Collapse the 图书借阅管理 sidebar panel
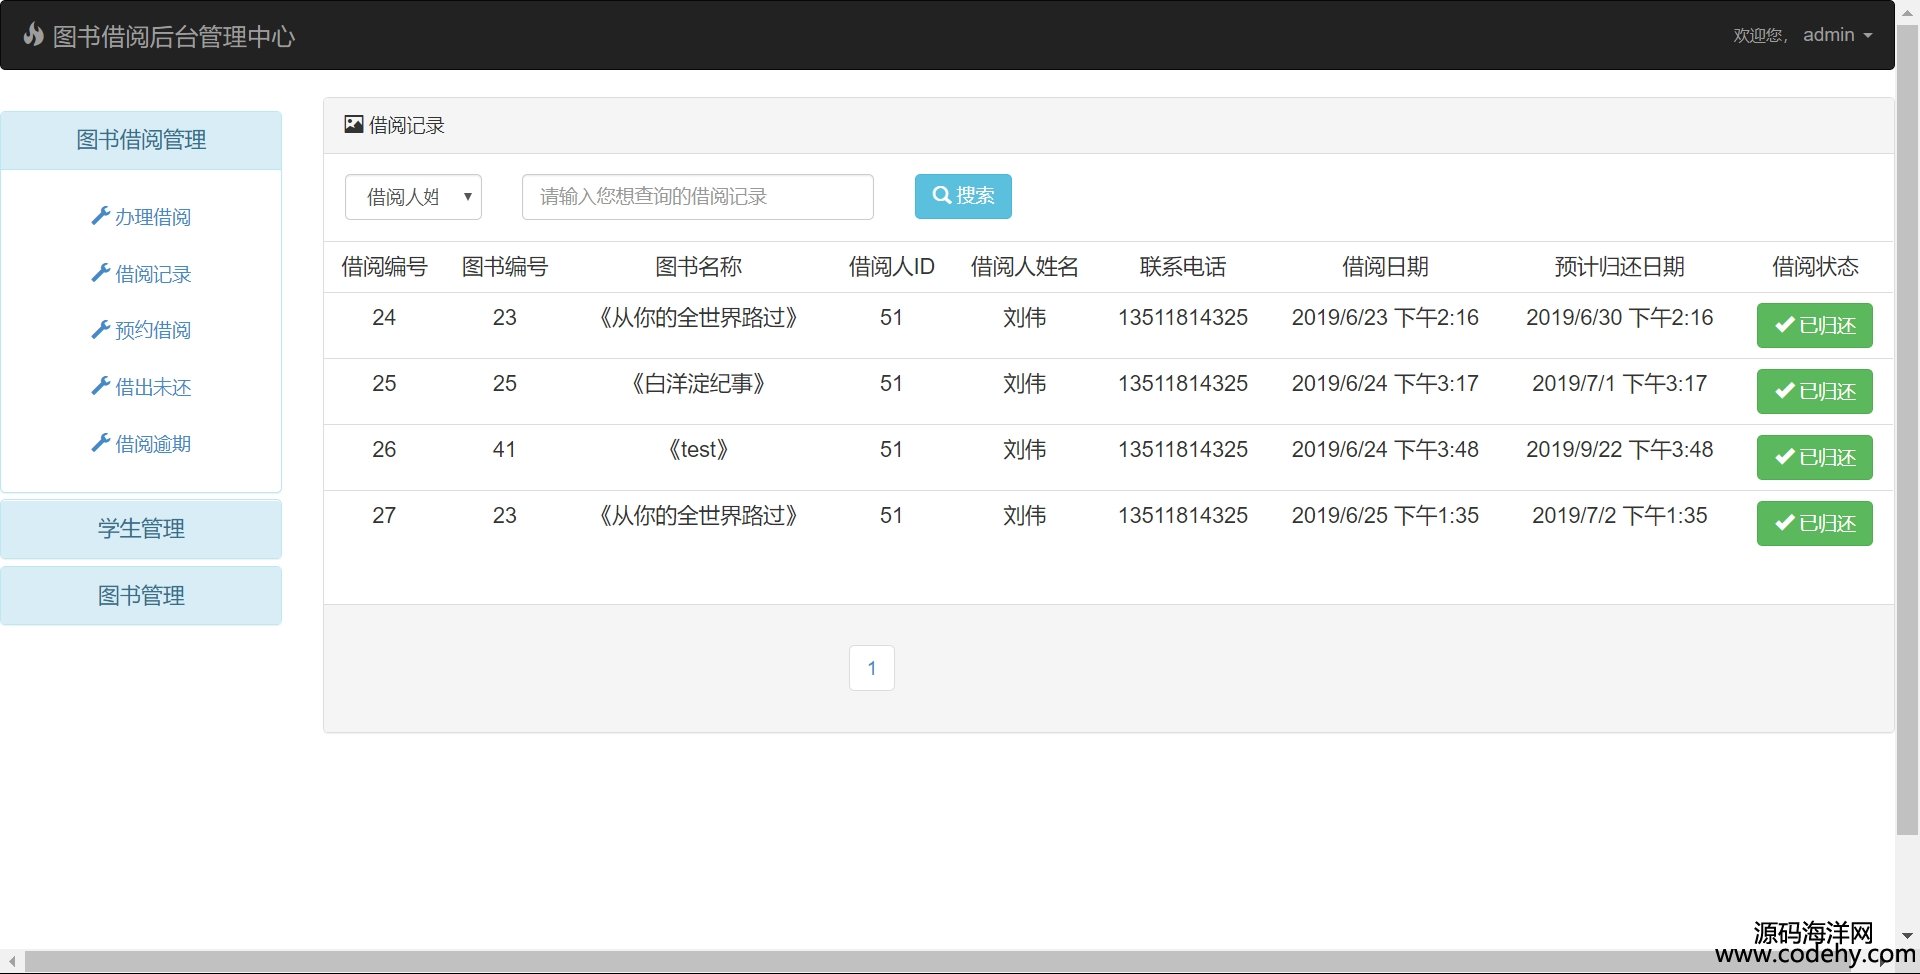This screenshot has height=974, width=1920. click(x=141, y=140)
